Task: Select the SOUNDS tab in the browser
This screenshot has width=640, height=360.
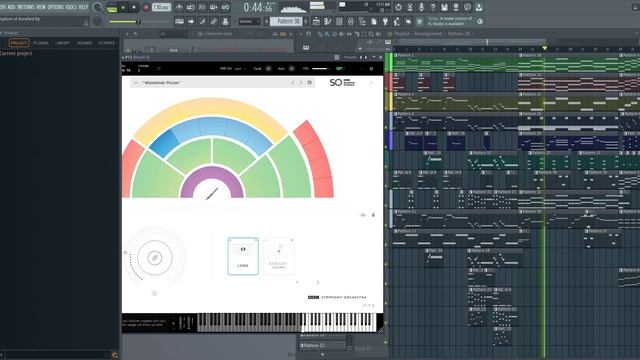Action: [x=84, y=43]
